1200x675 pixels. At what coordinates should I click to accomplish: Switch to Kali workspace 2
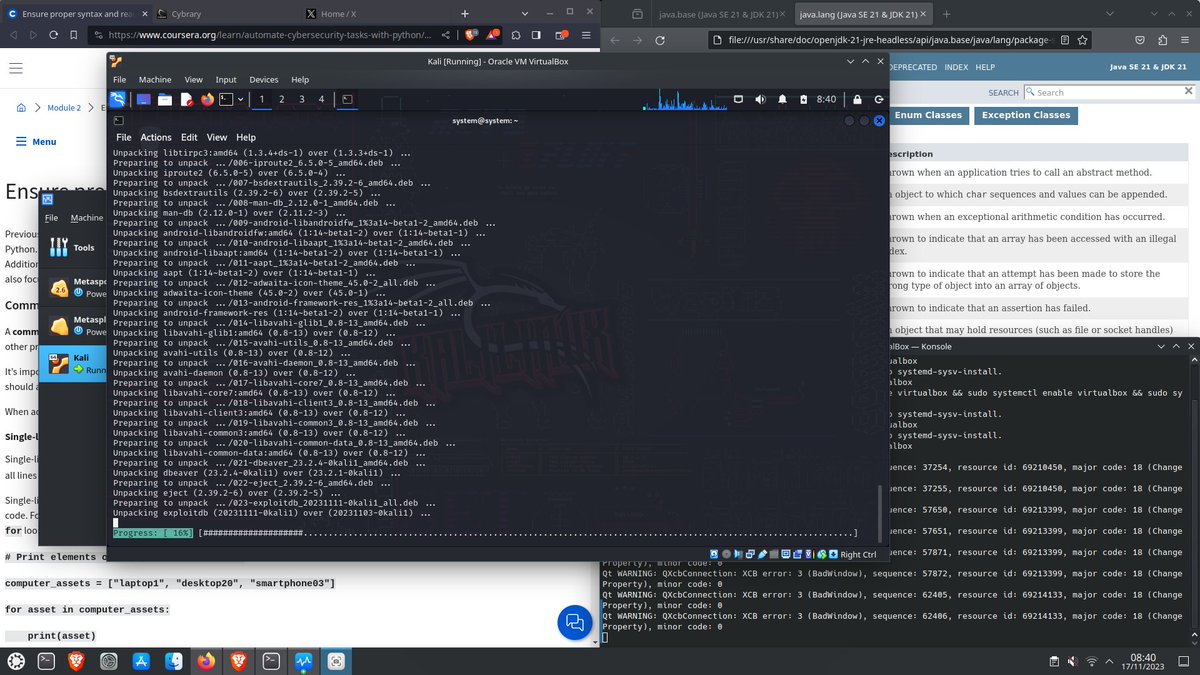click(282, 99)
